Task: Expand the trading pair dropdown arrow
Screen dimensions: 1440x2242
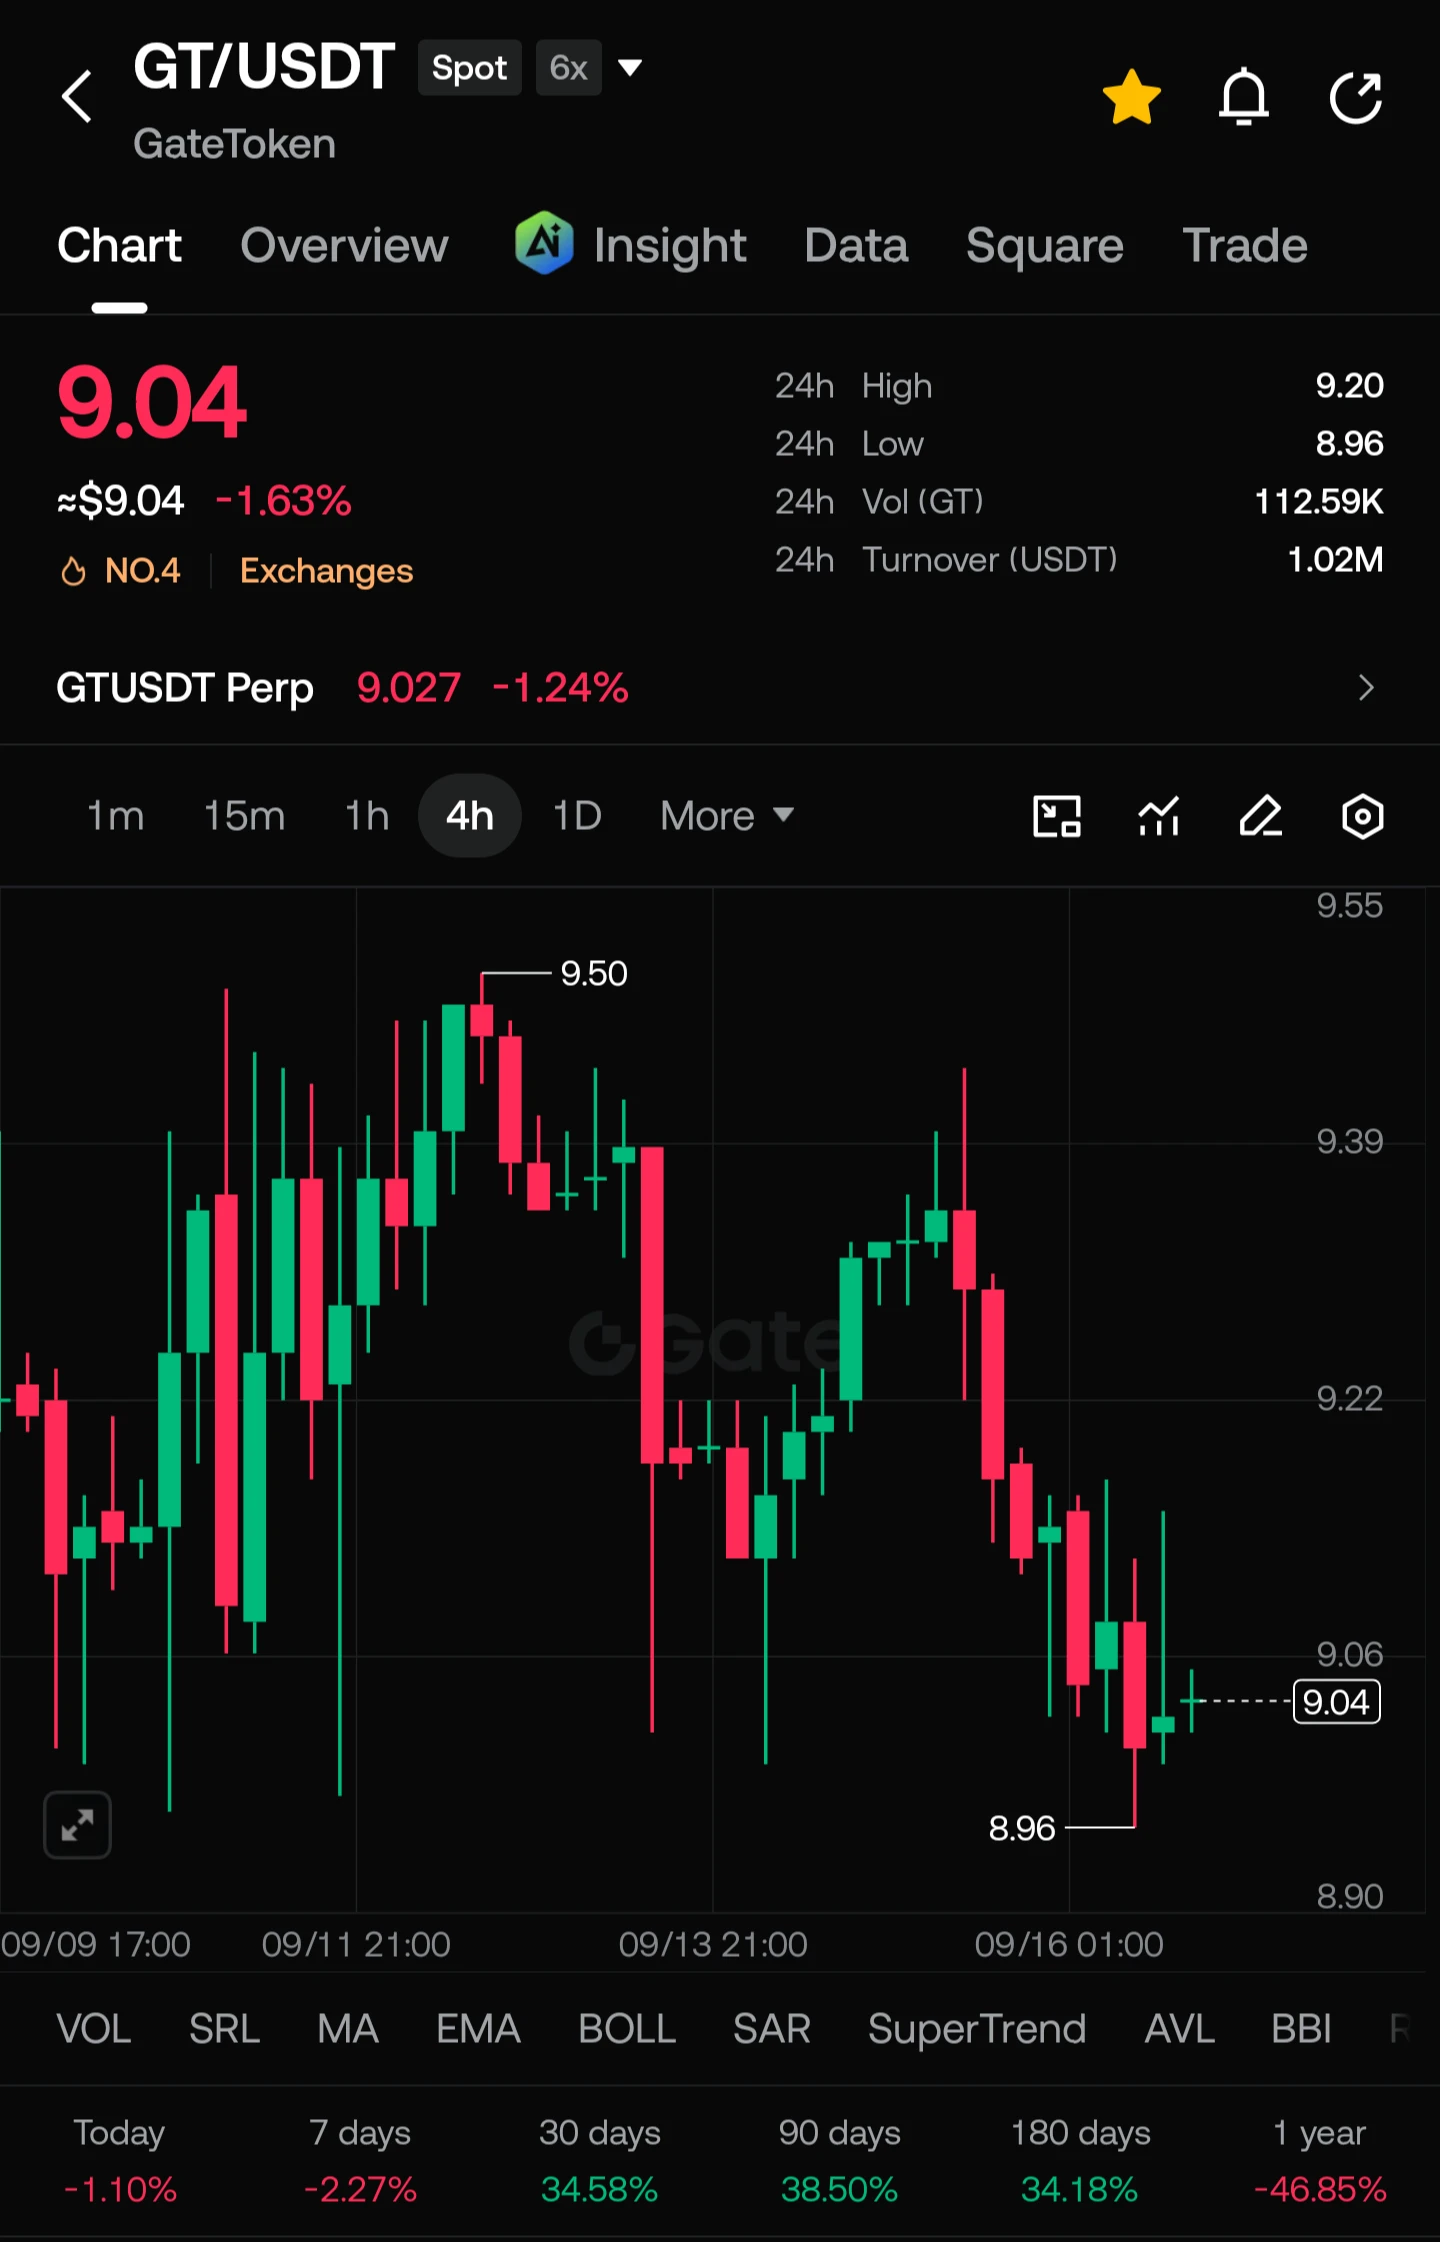Action: click(x=630, y=67)
